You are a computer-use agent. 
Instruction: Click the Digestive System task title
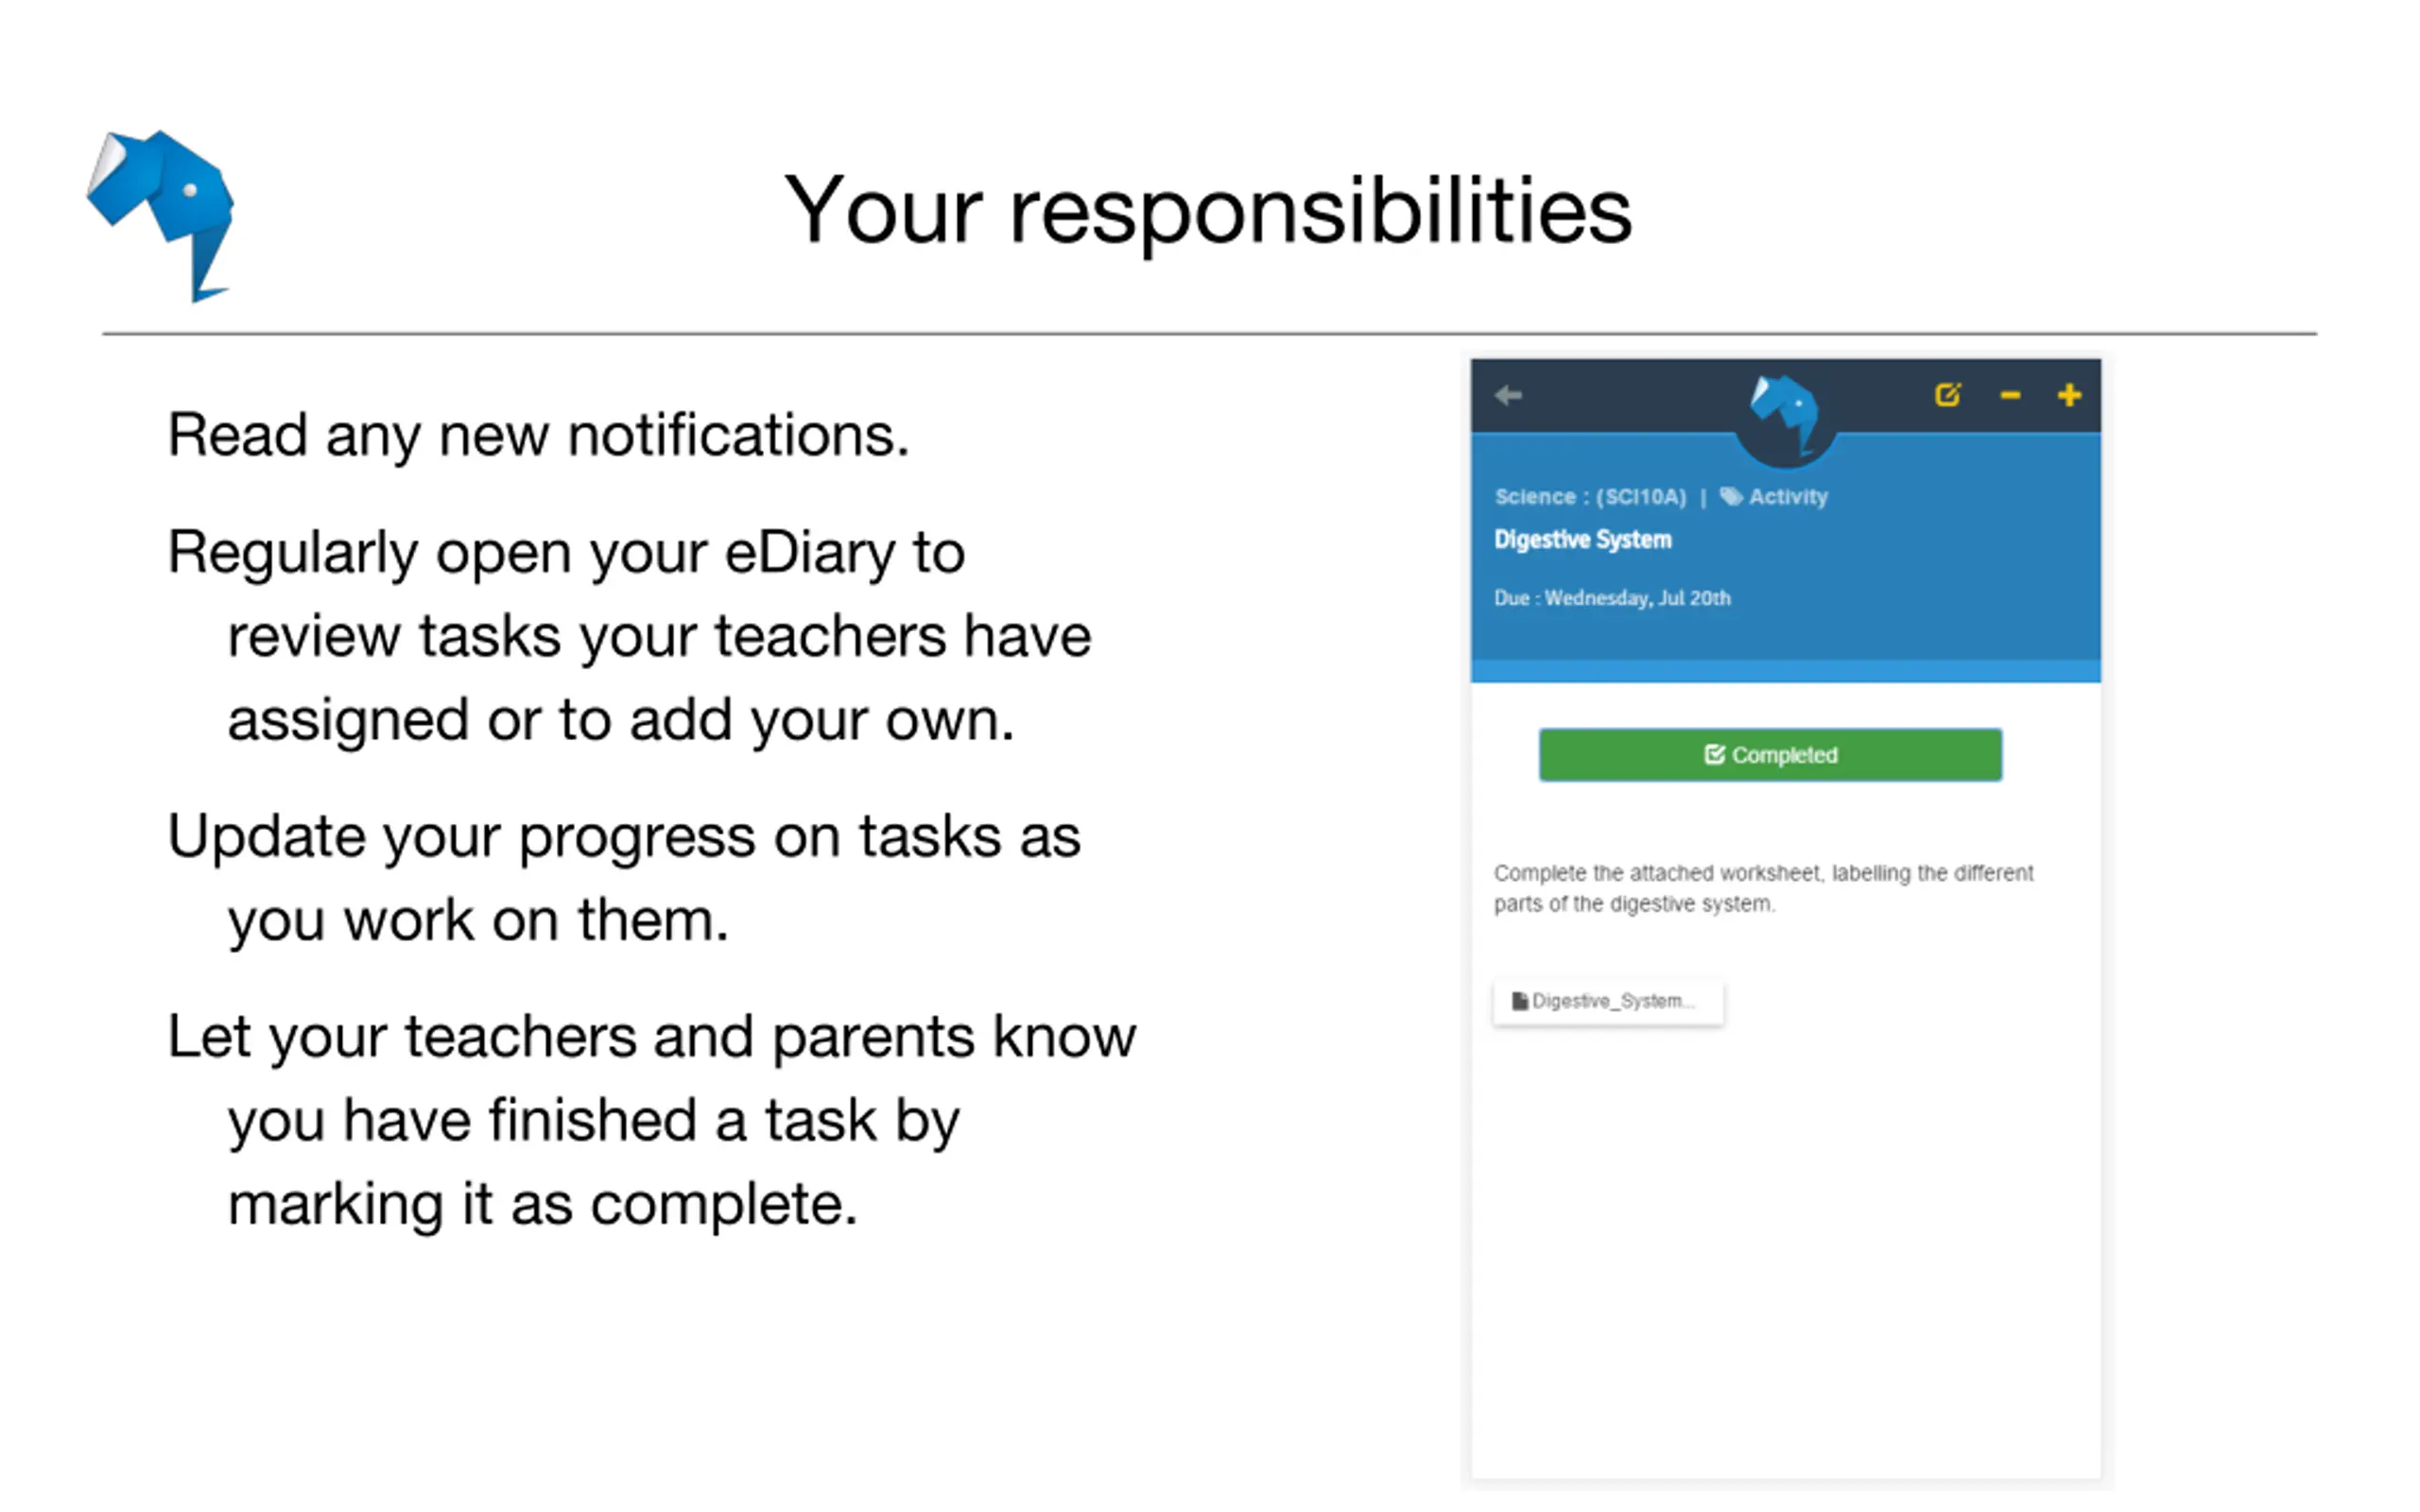click(1582, 539)
